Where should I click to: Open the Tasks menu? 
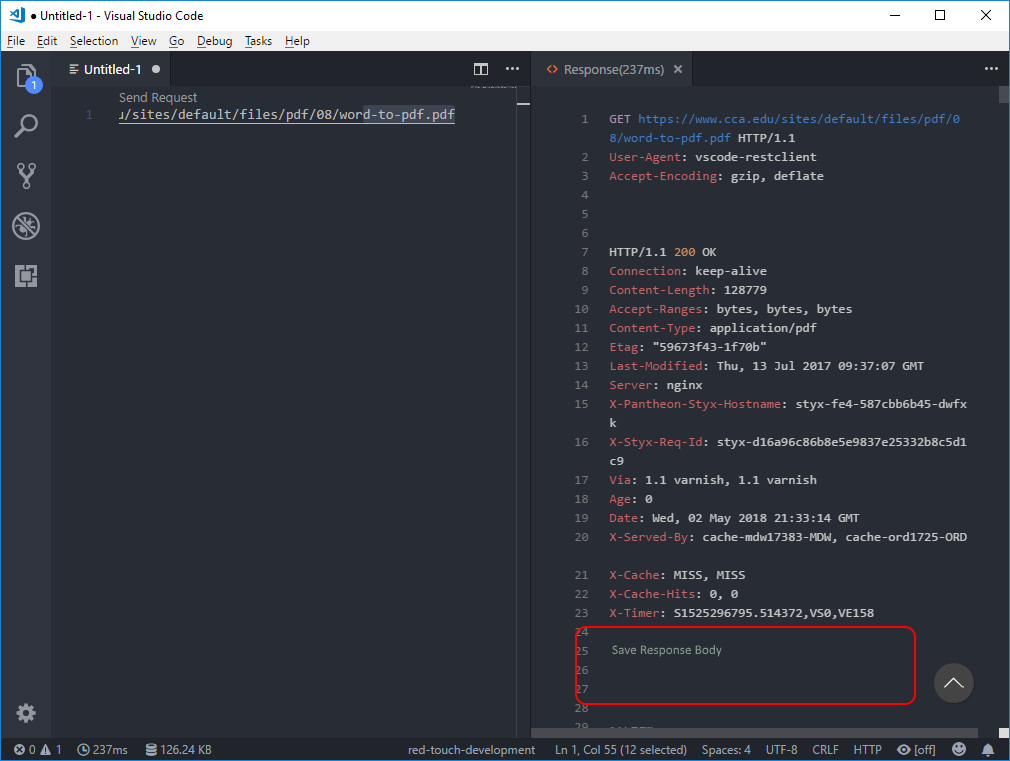(x=258, y=41)
